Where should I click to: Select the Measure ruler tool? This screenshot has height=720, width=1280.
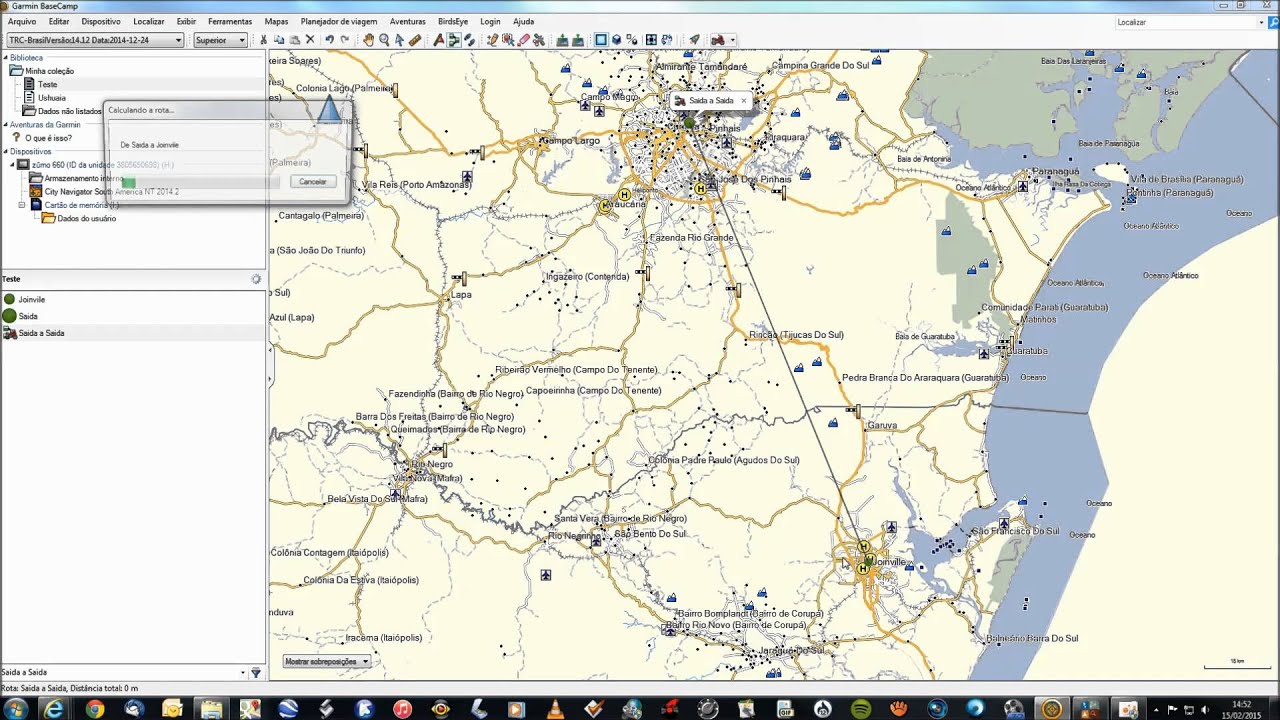(415, 40)
